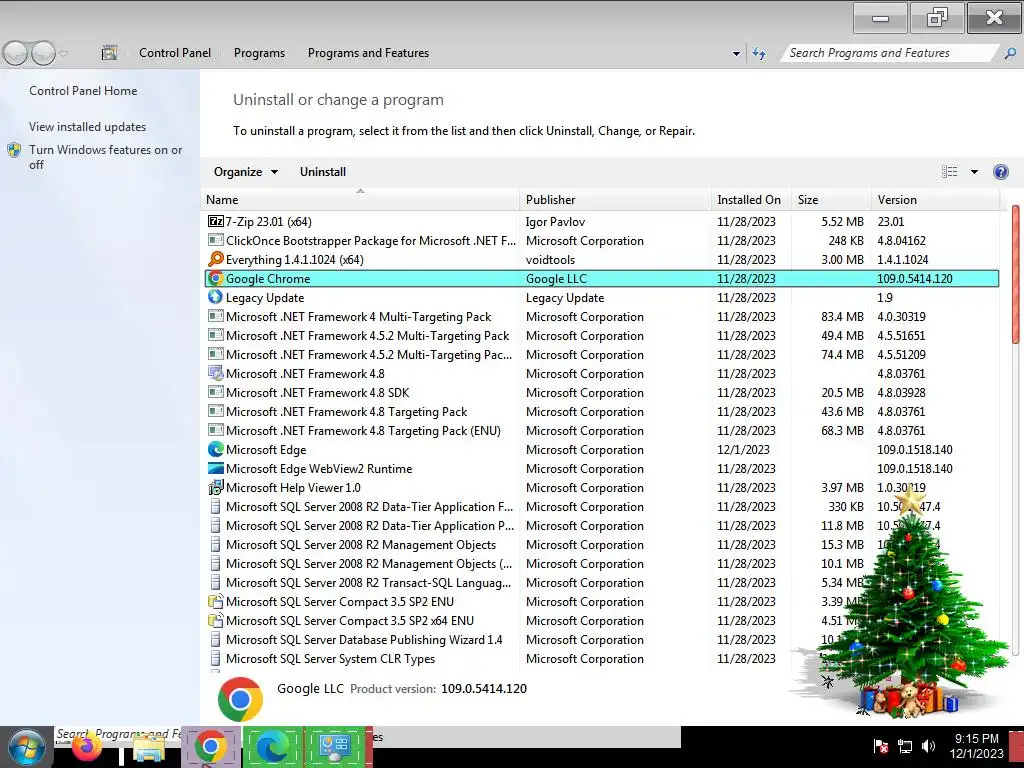Screen dimensions: 1024x768
Task: Click the Microsoft Help Viewer 1.0 icon
Action: point(216,487)
